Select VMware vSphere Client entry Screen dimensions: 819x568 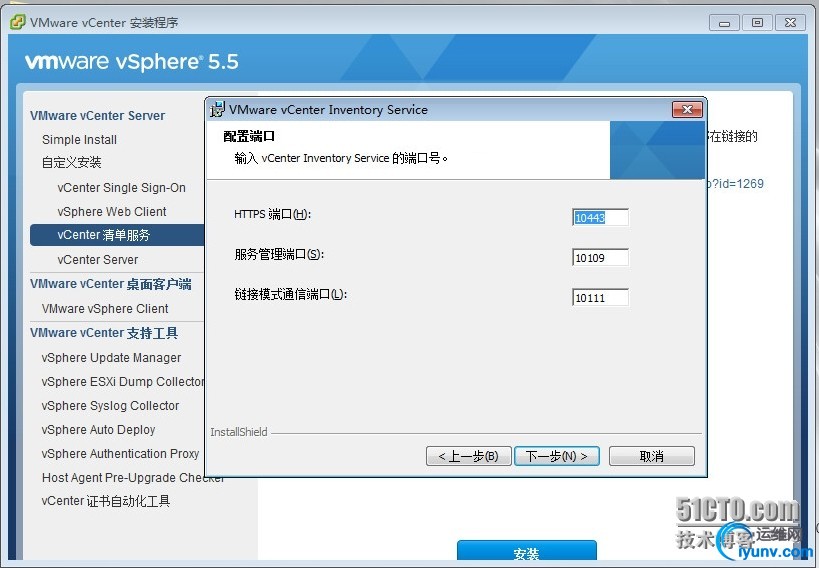click(105, 309)
